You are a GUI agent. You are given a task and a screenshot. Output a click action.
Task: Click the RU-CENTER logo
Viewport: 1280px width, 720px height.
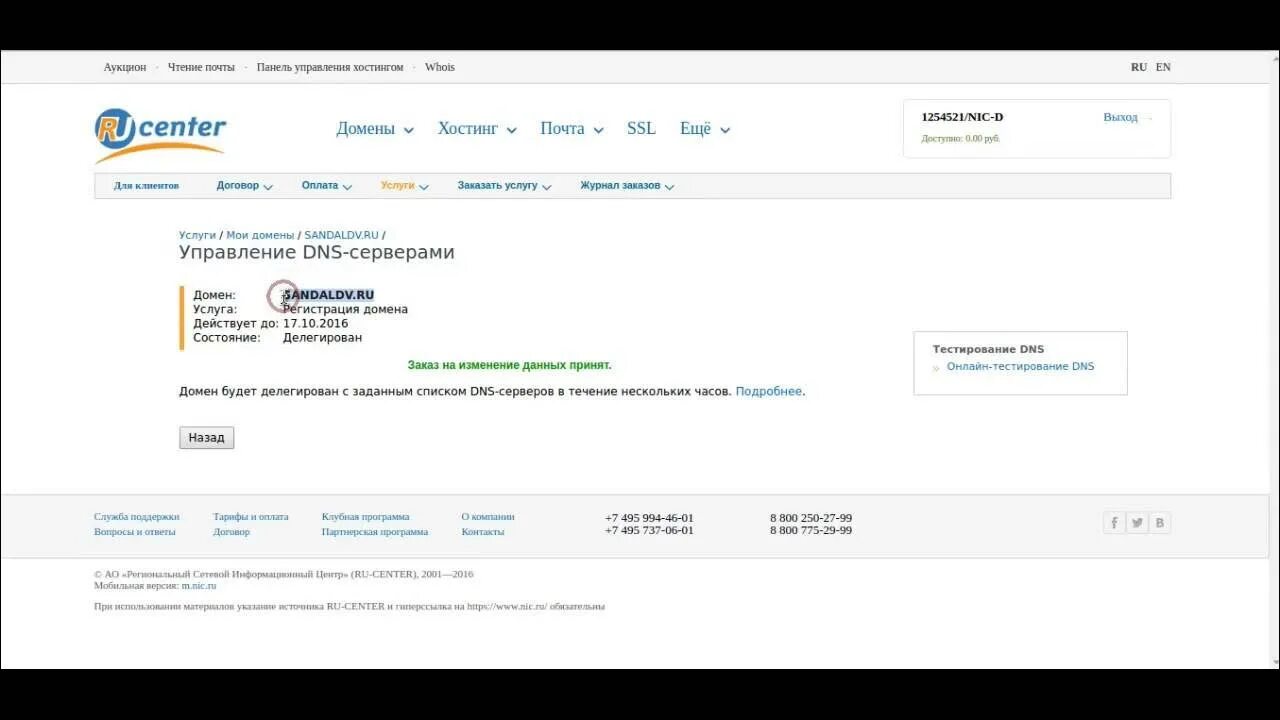pos(160,134)
